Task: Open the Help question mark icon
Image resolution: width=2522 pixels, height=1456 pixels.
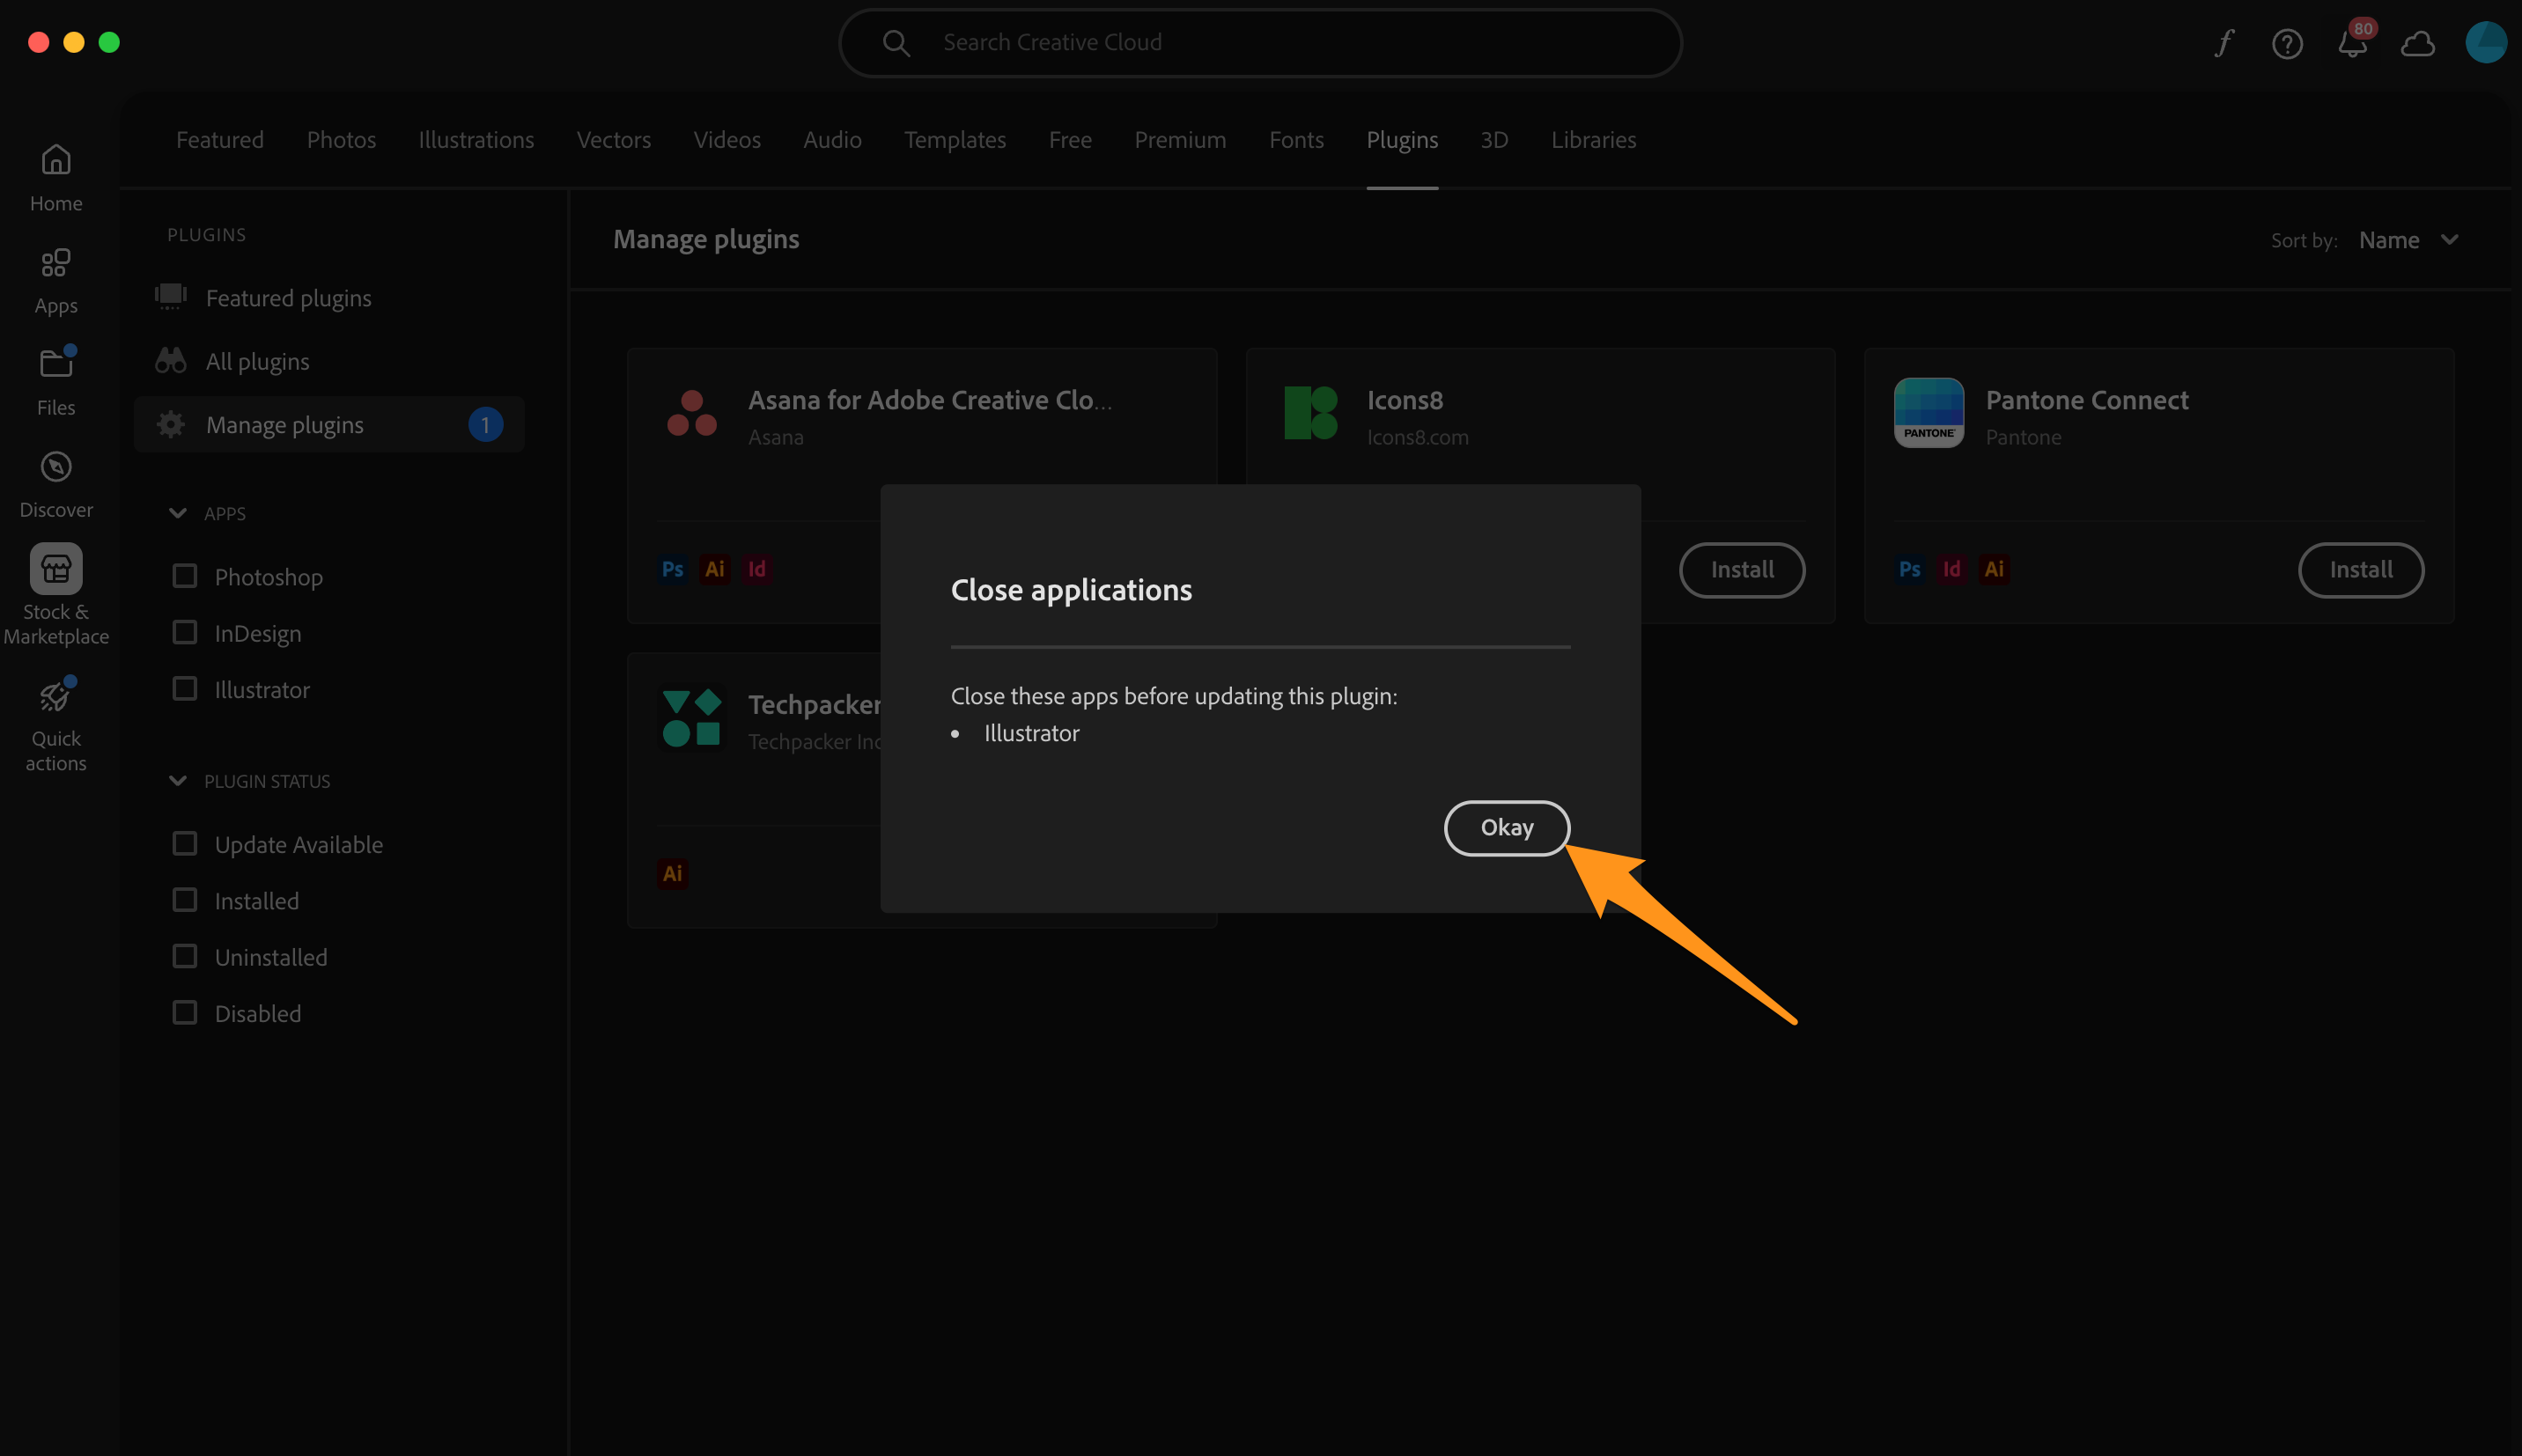Action: click(2287, 43)
